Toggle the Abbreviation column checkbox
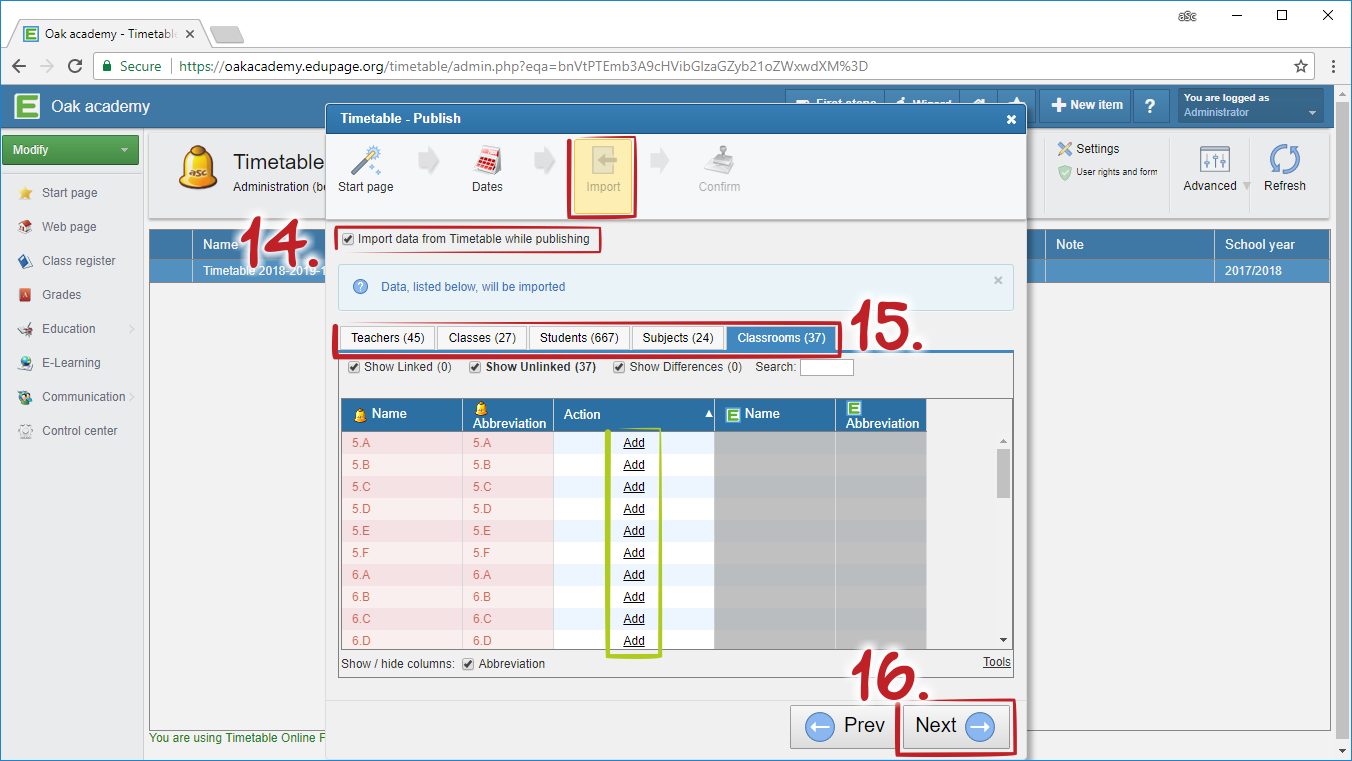This screenshot has height=761, width=1352. point(468,664)
